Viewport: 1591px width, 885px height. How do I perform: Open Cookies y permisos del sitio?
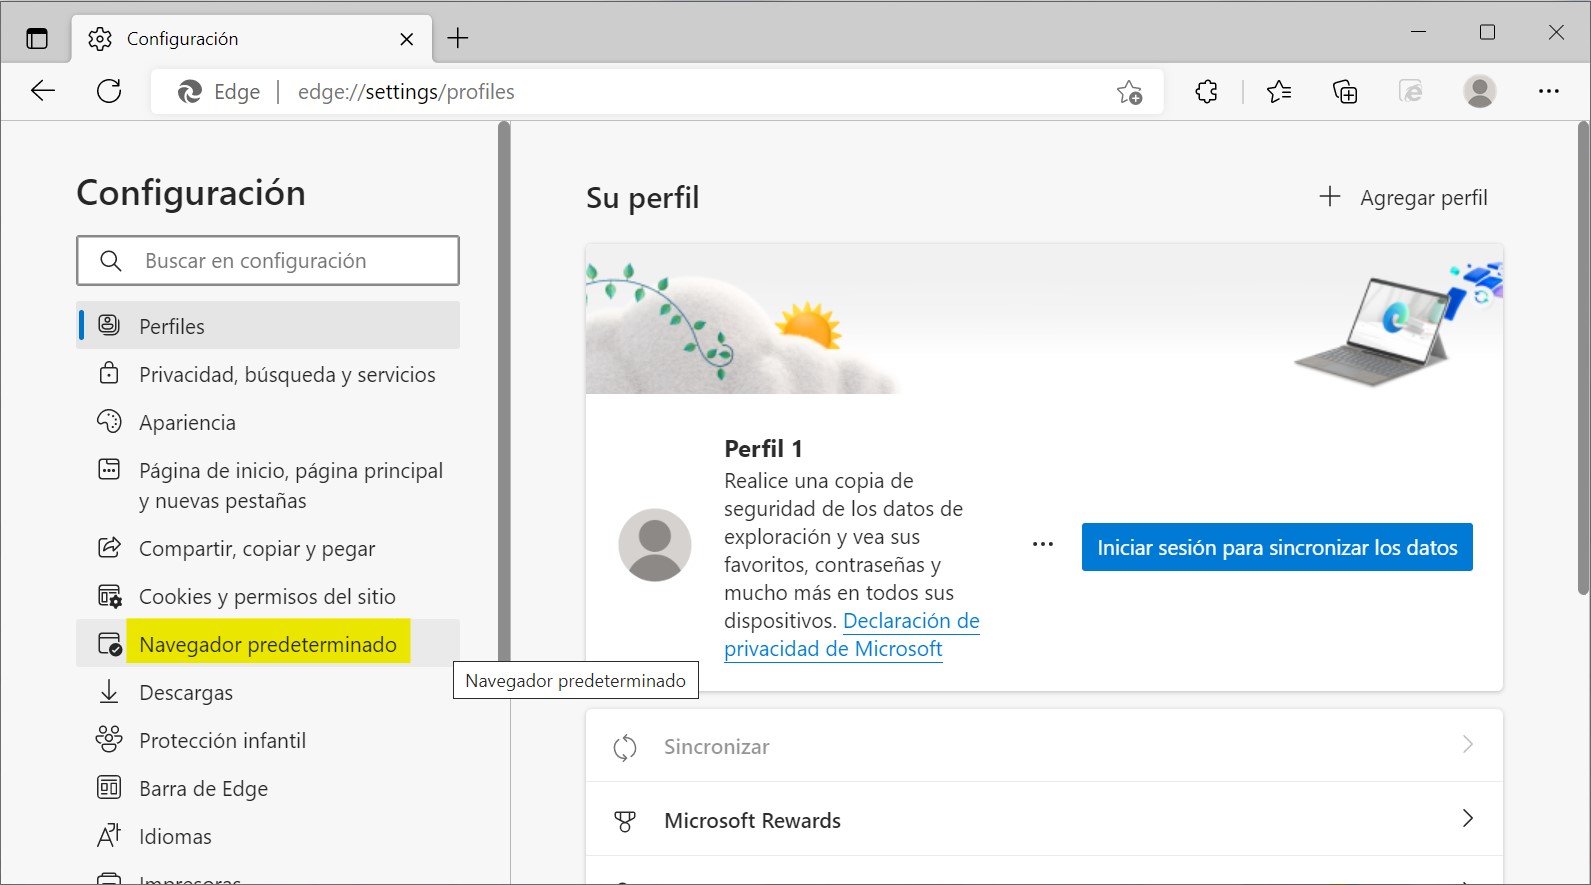pyautogui.click(x=268, y=596)
